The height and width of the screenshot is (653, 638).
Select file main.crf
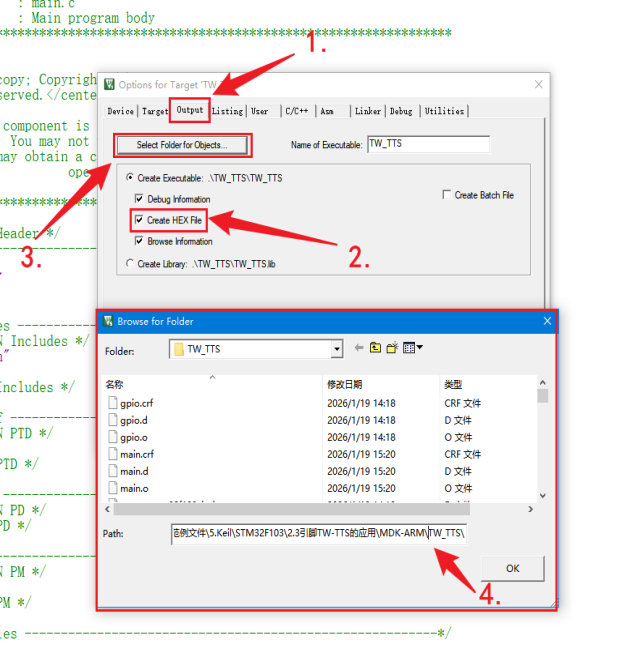coord(137,454)
